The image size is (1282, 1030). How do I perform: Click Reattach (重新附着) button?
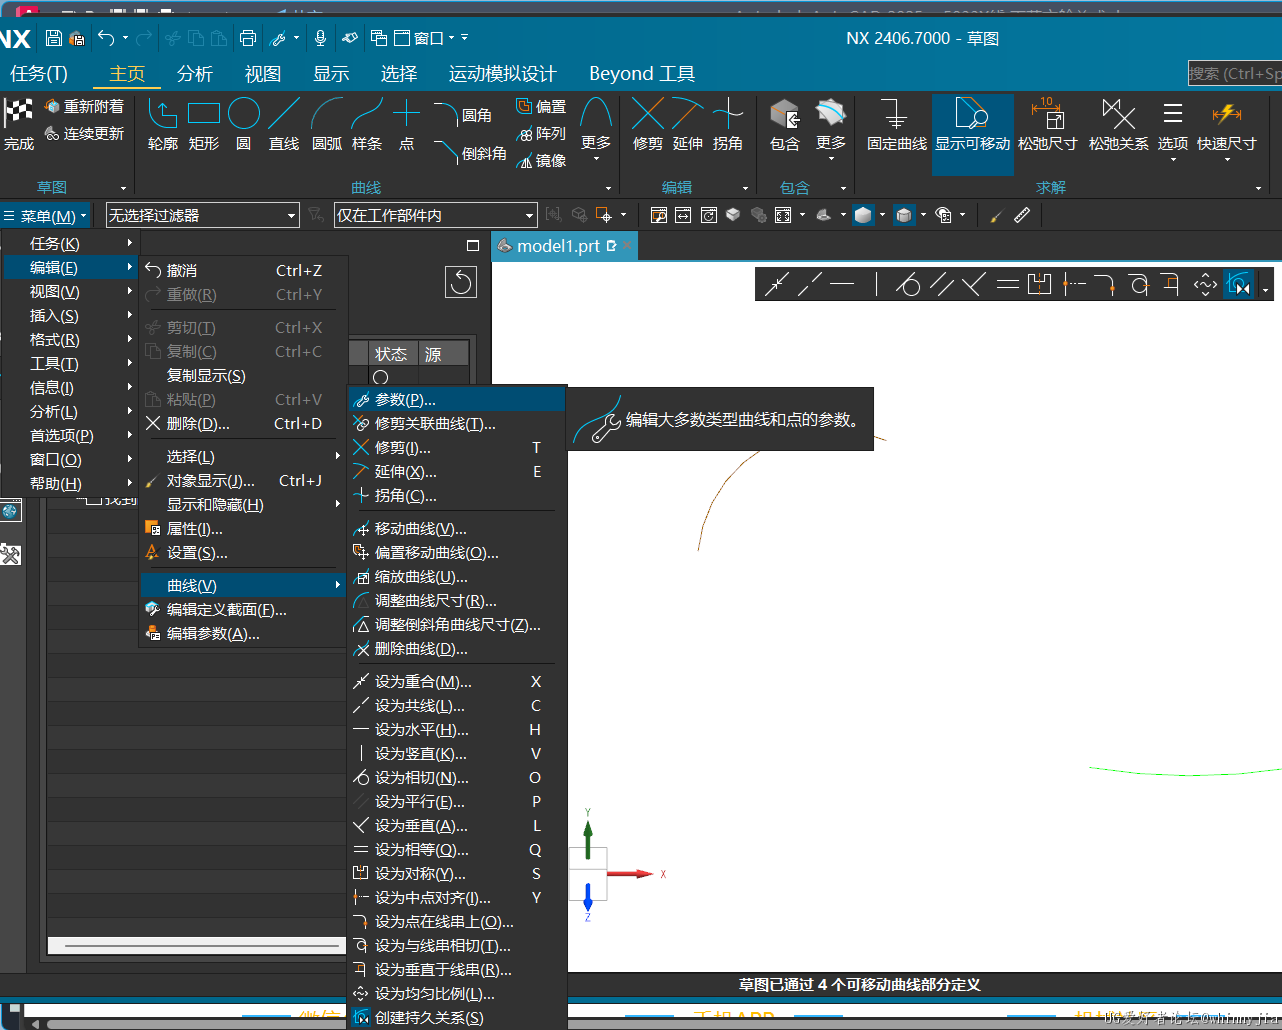pos(84,106)
